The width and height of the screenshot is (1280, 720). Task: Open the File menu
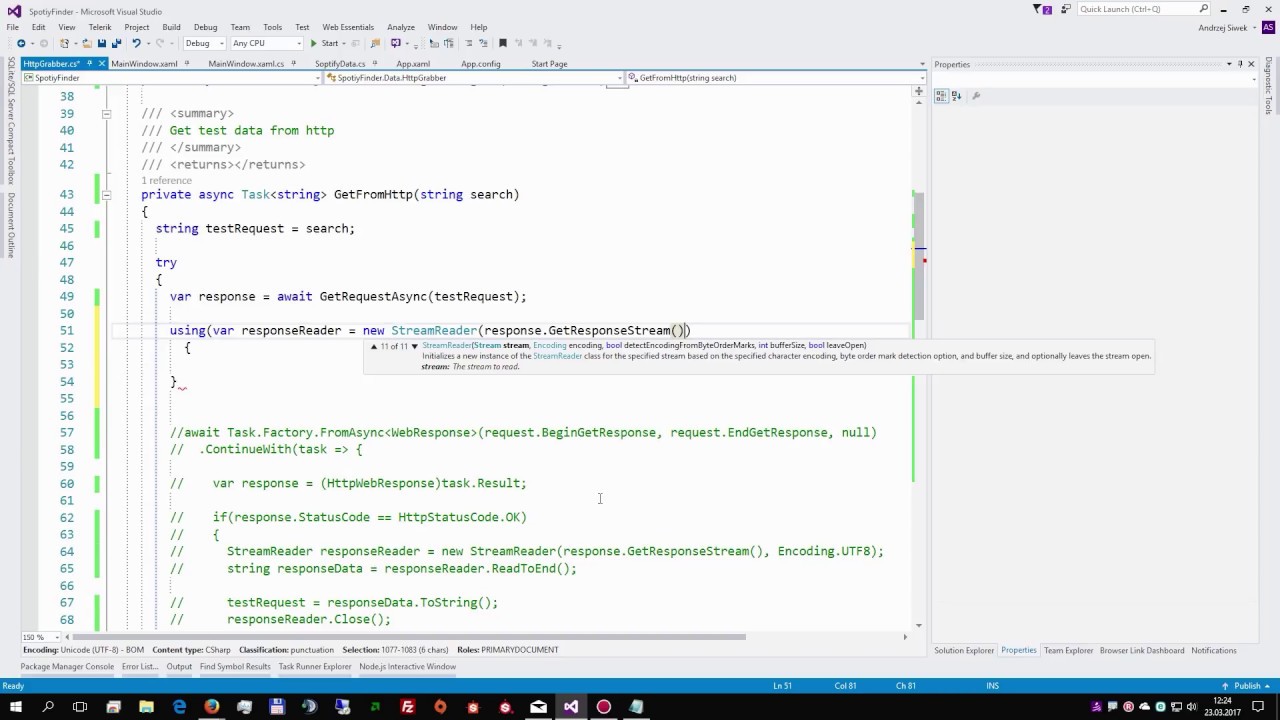click(x=13, y=27)
